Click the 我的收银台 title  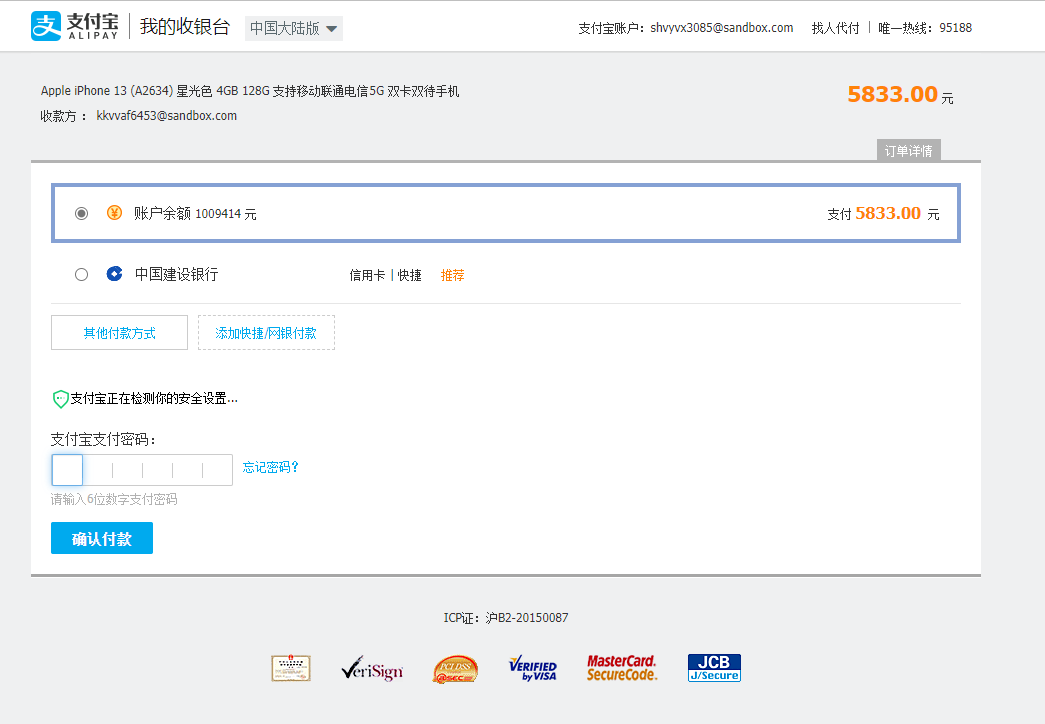click(185, 27)
